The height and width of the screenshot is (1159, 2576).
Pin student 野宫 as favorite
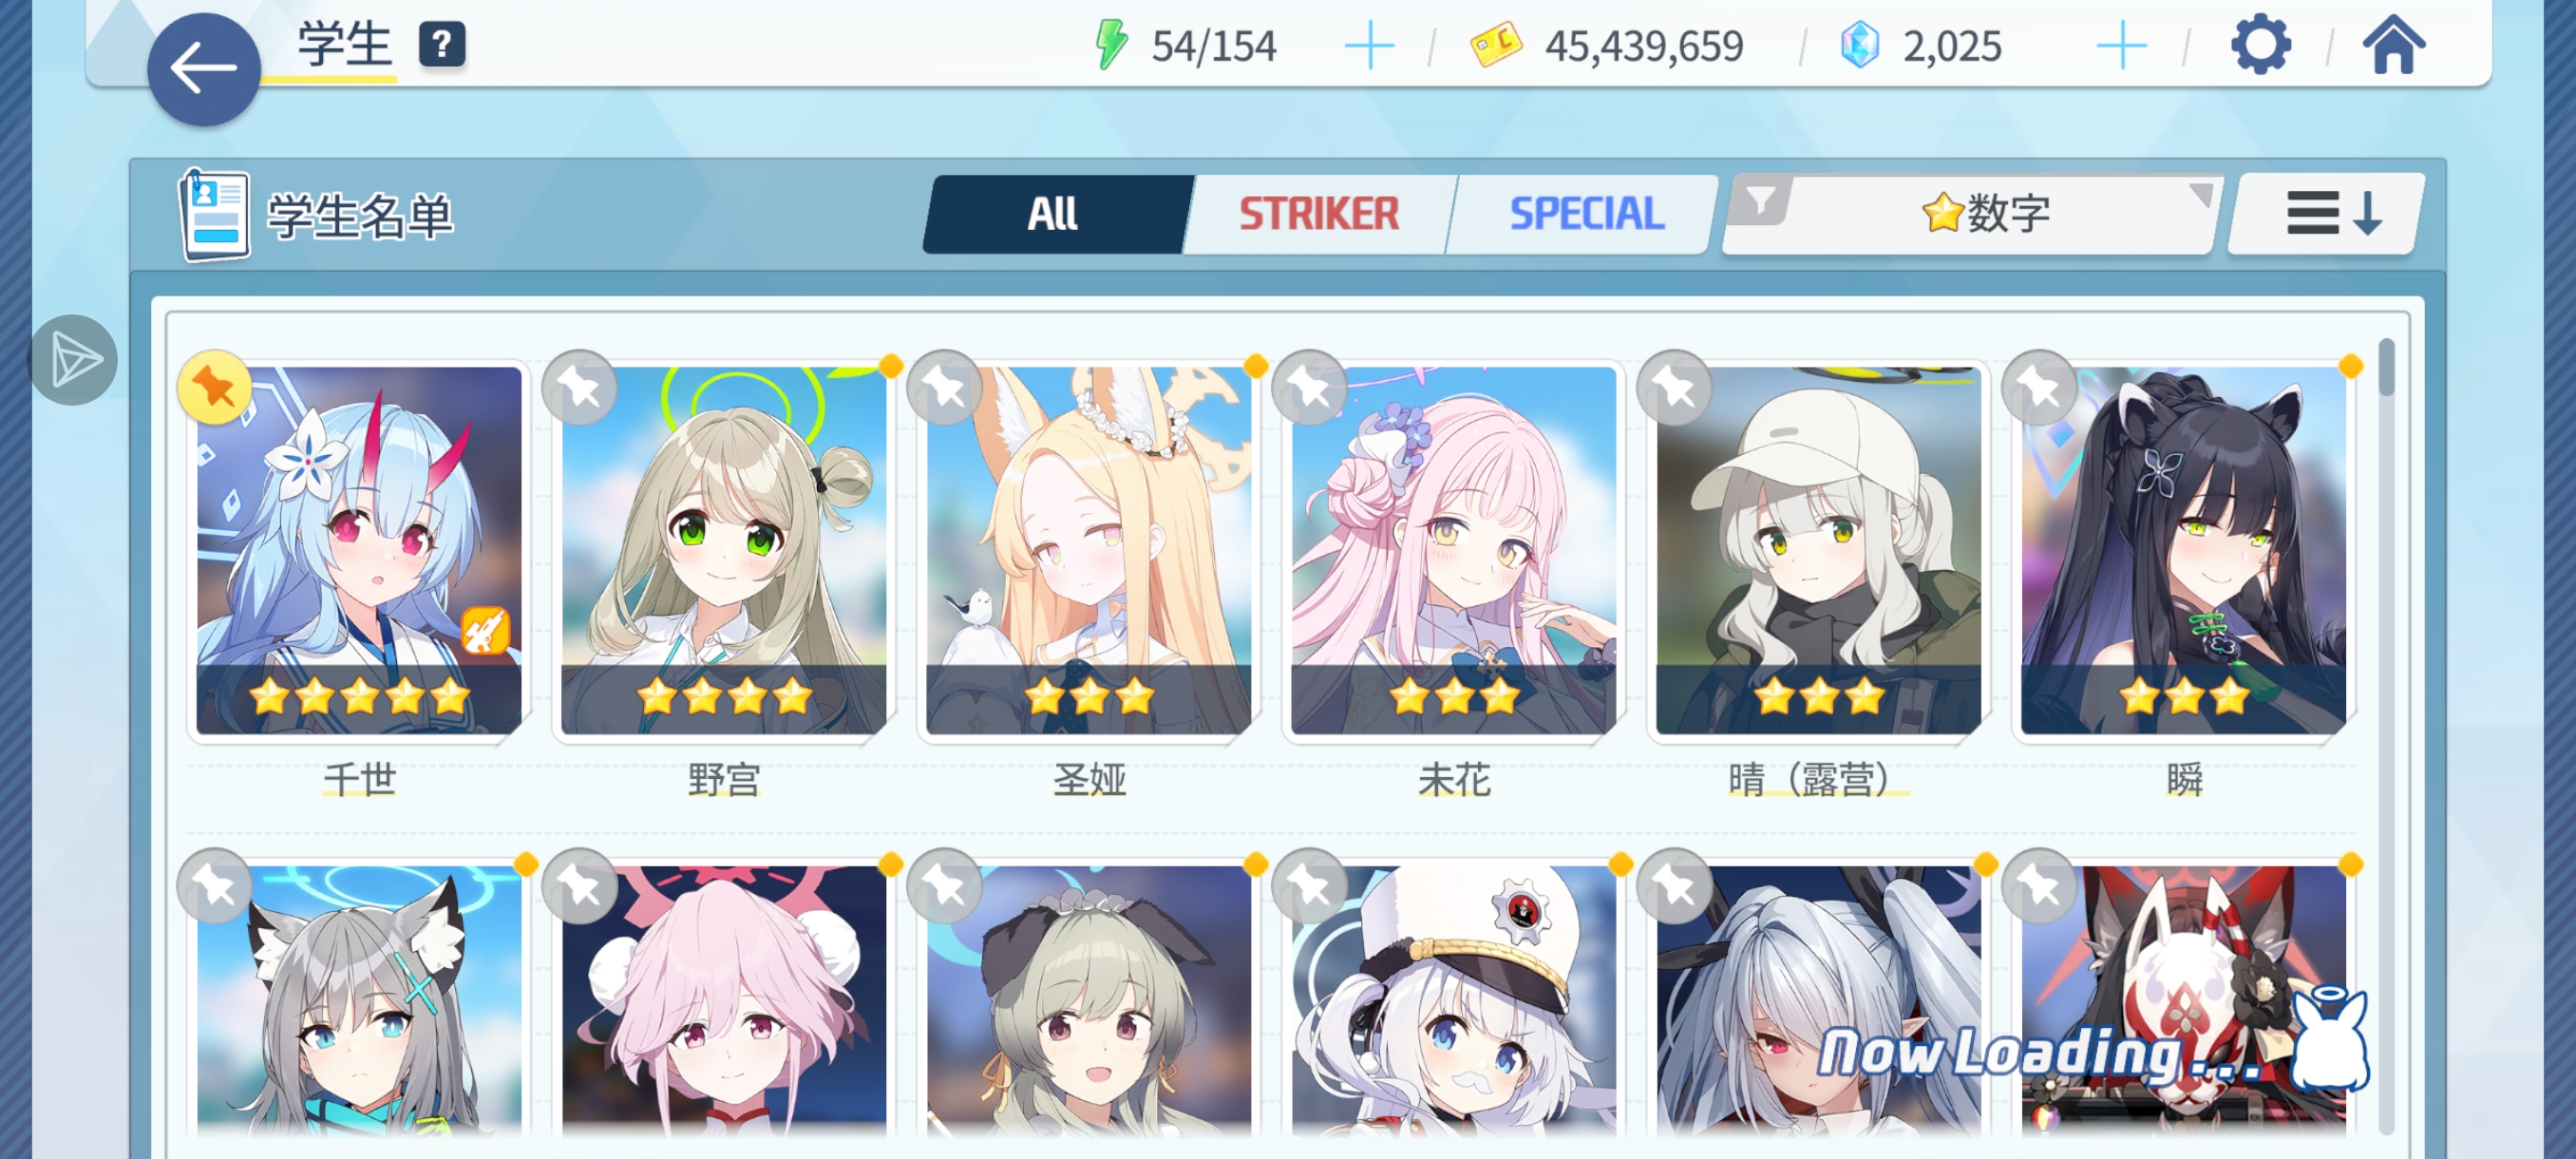click(579, 387)
